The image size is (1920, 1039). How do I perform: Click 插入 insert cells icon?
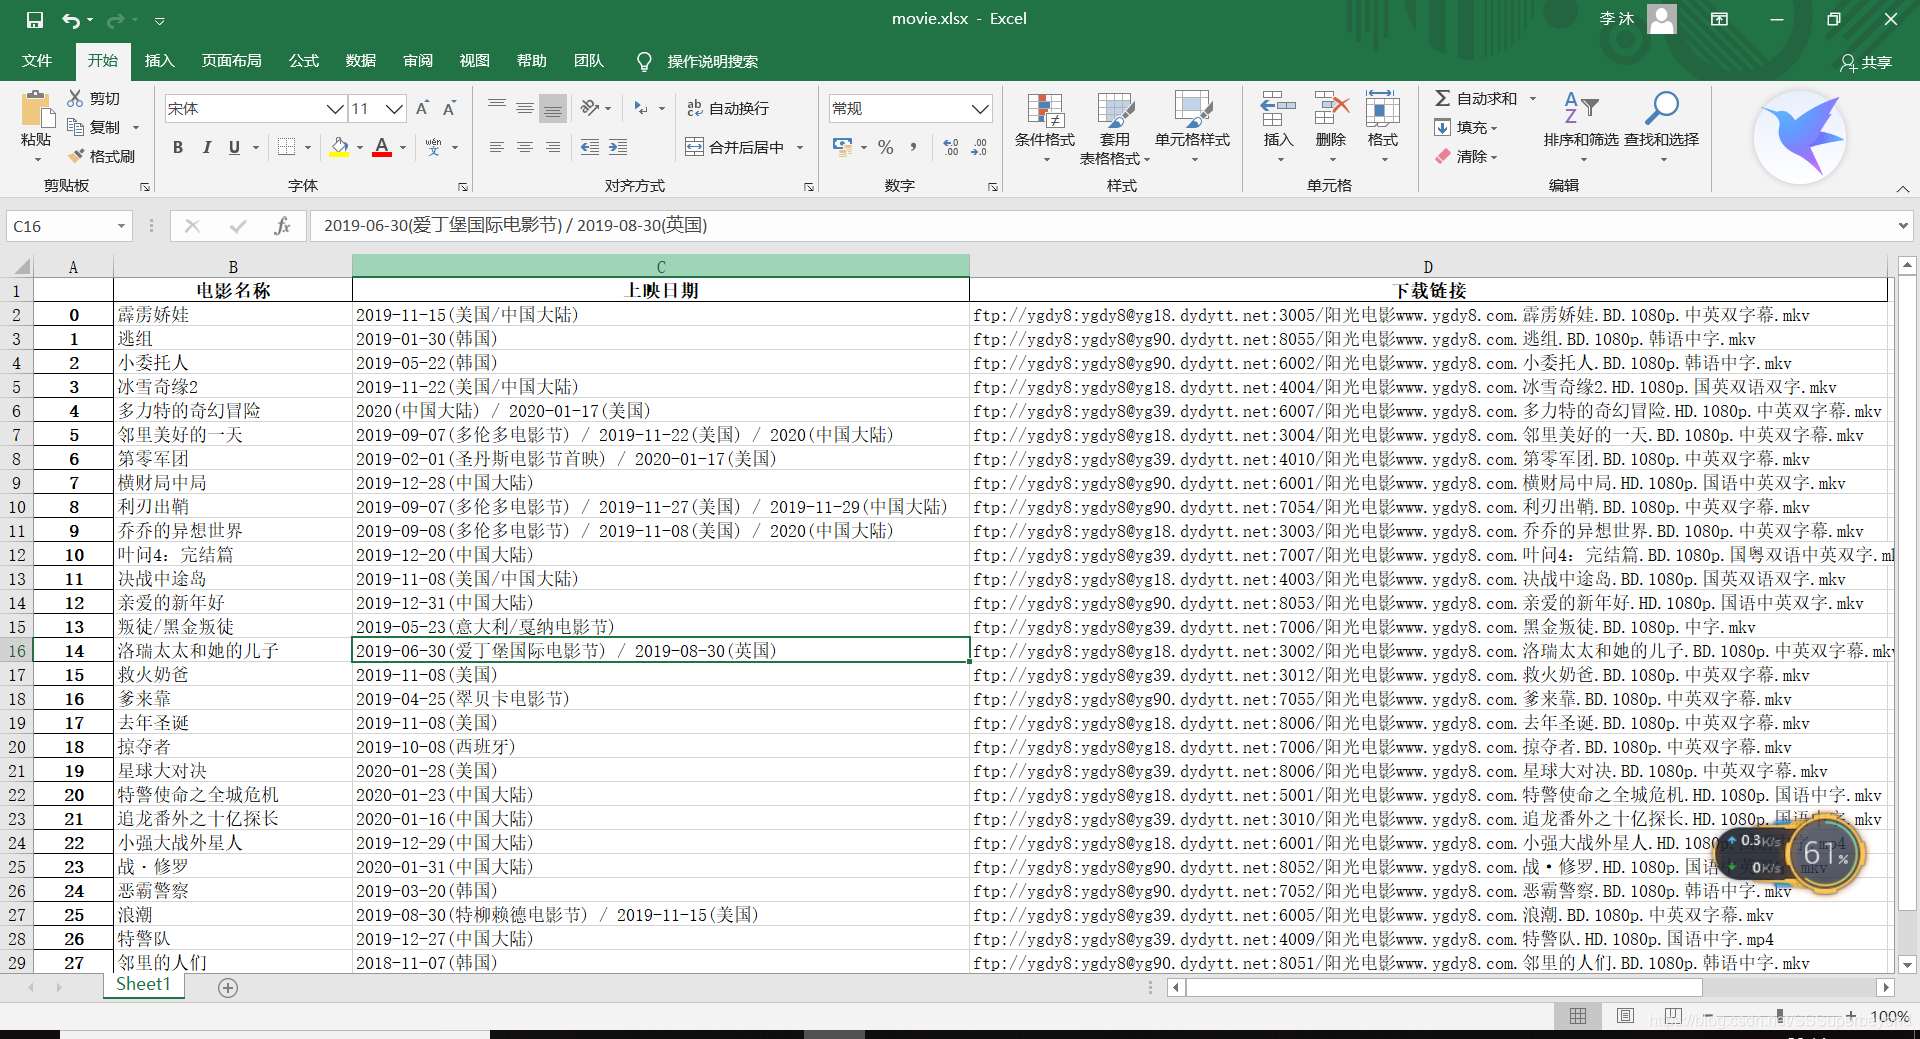point(1278,108)
